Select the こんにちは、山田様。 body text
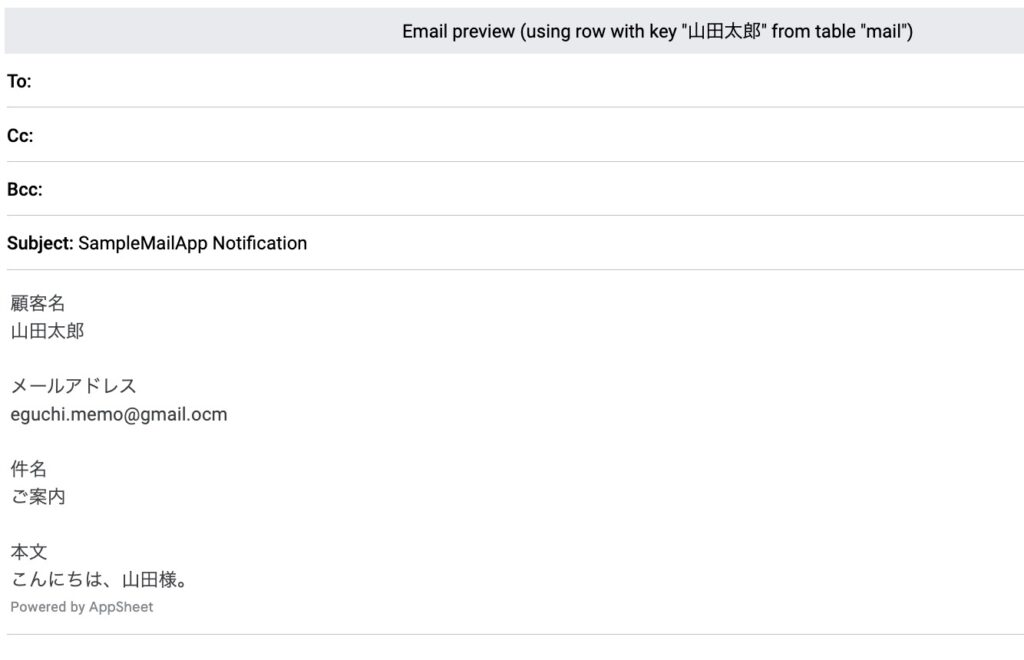 coord(99,579)
